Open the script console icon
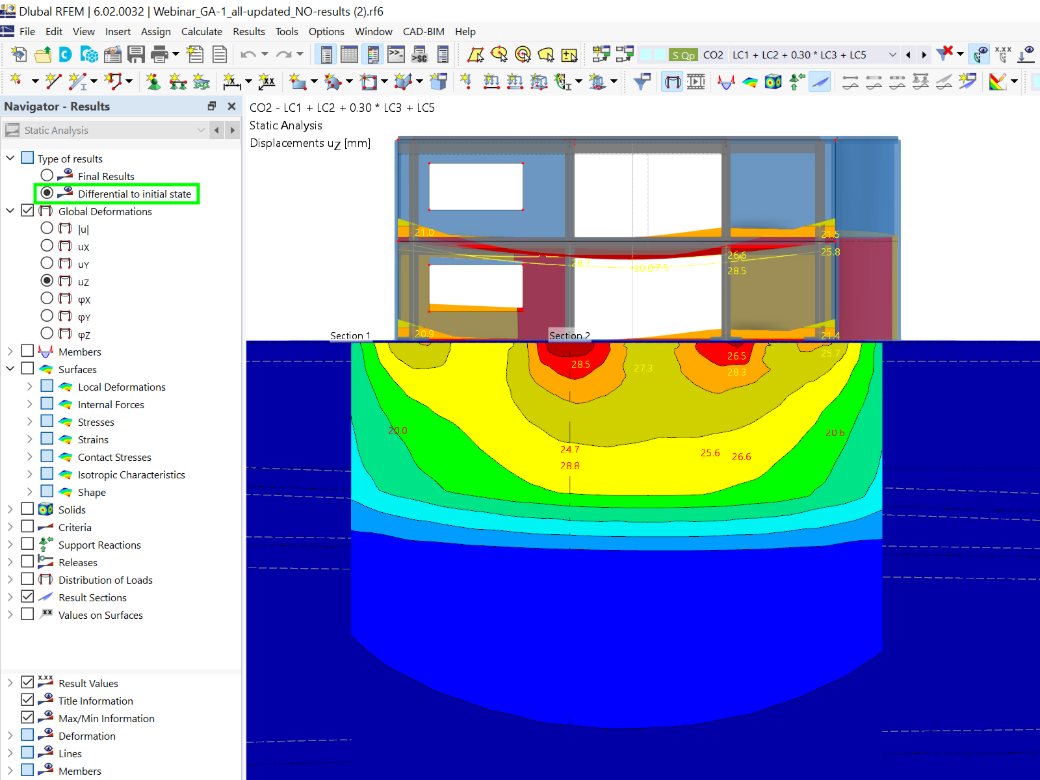1040x780 pixels. (396, 54)
